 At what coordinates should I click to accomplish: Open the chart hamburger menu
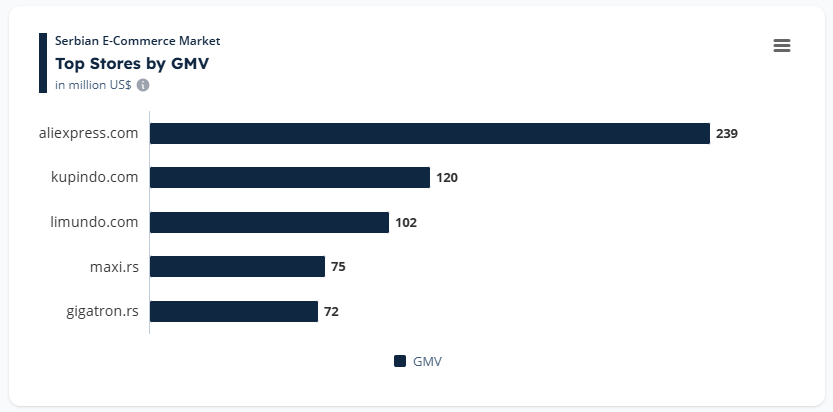click(782, 46)
